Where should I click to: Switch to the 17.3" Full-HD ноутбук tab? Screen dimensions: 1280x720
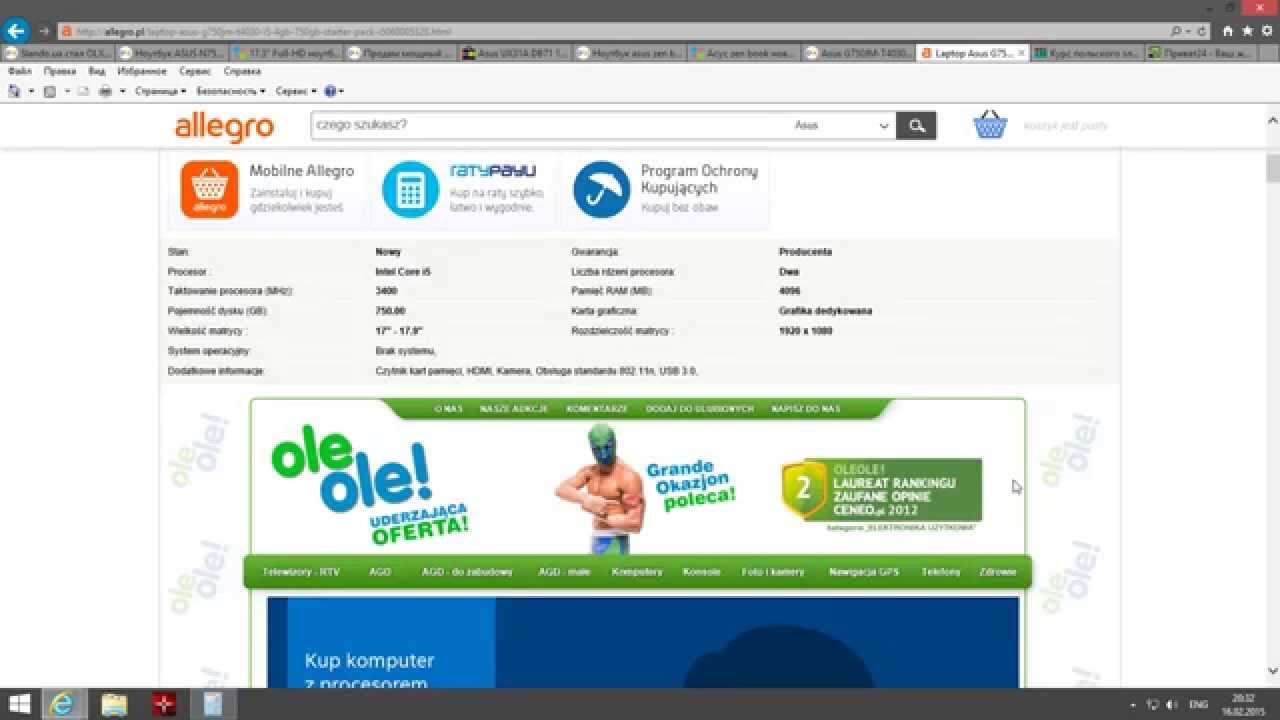pos(287,53)
